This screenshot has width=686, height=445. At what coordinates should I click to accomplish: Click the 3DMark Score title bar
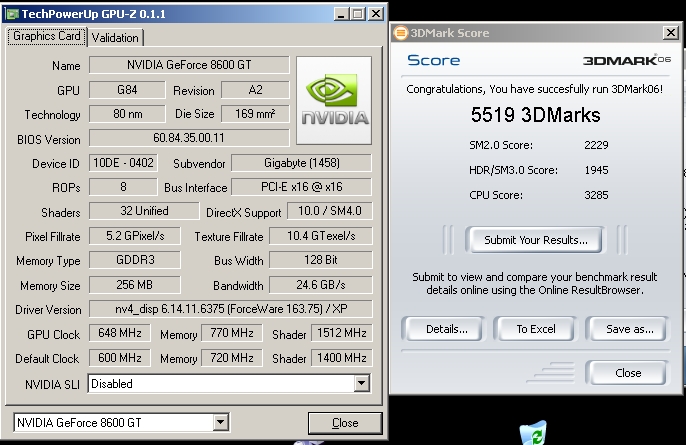pos(536,33)
